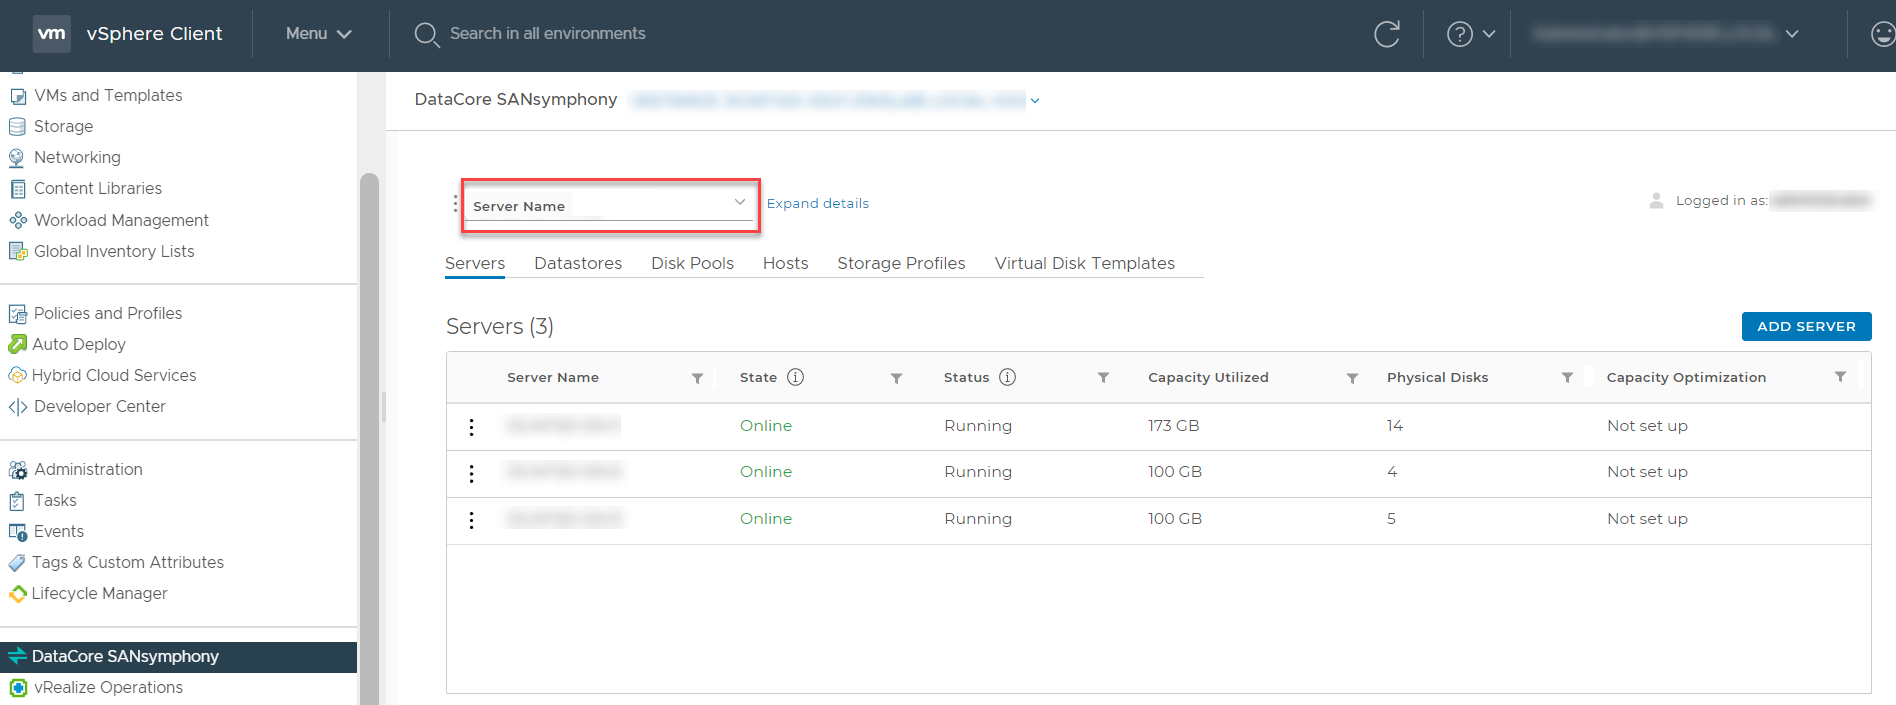Open actions menu for the 4-disk server row
The width and height of the screenshot is (1896, 705).
472,473
